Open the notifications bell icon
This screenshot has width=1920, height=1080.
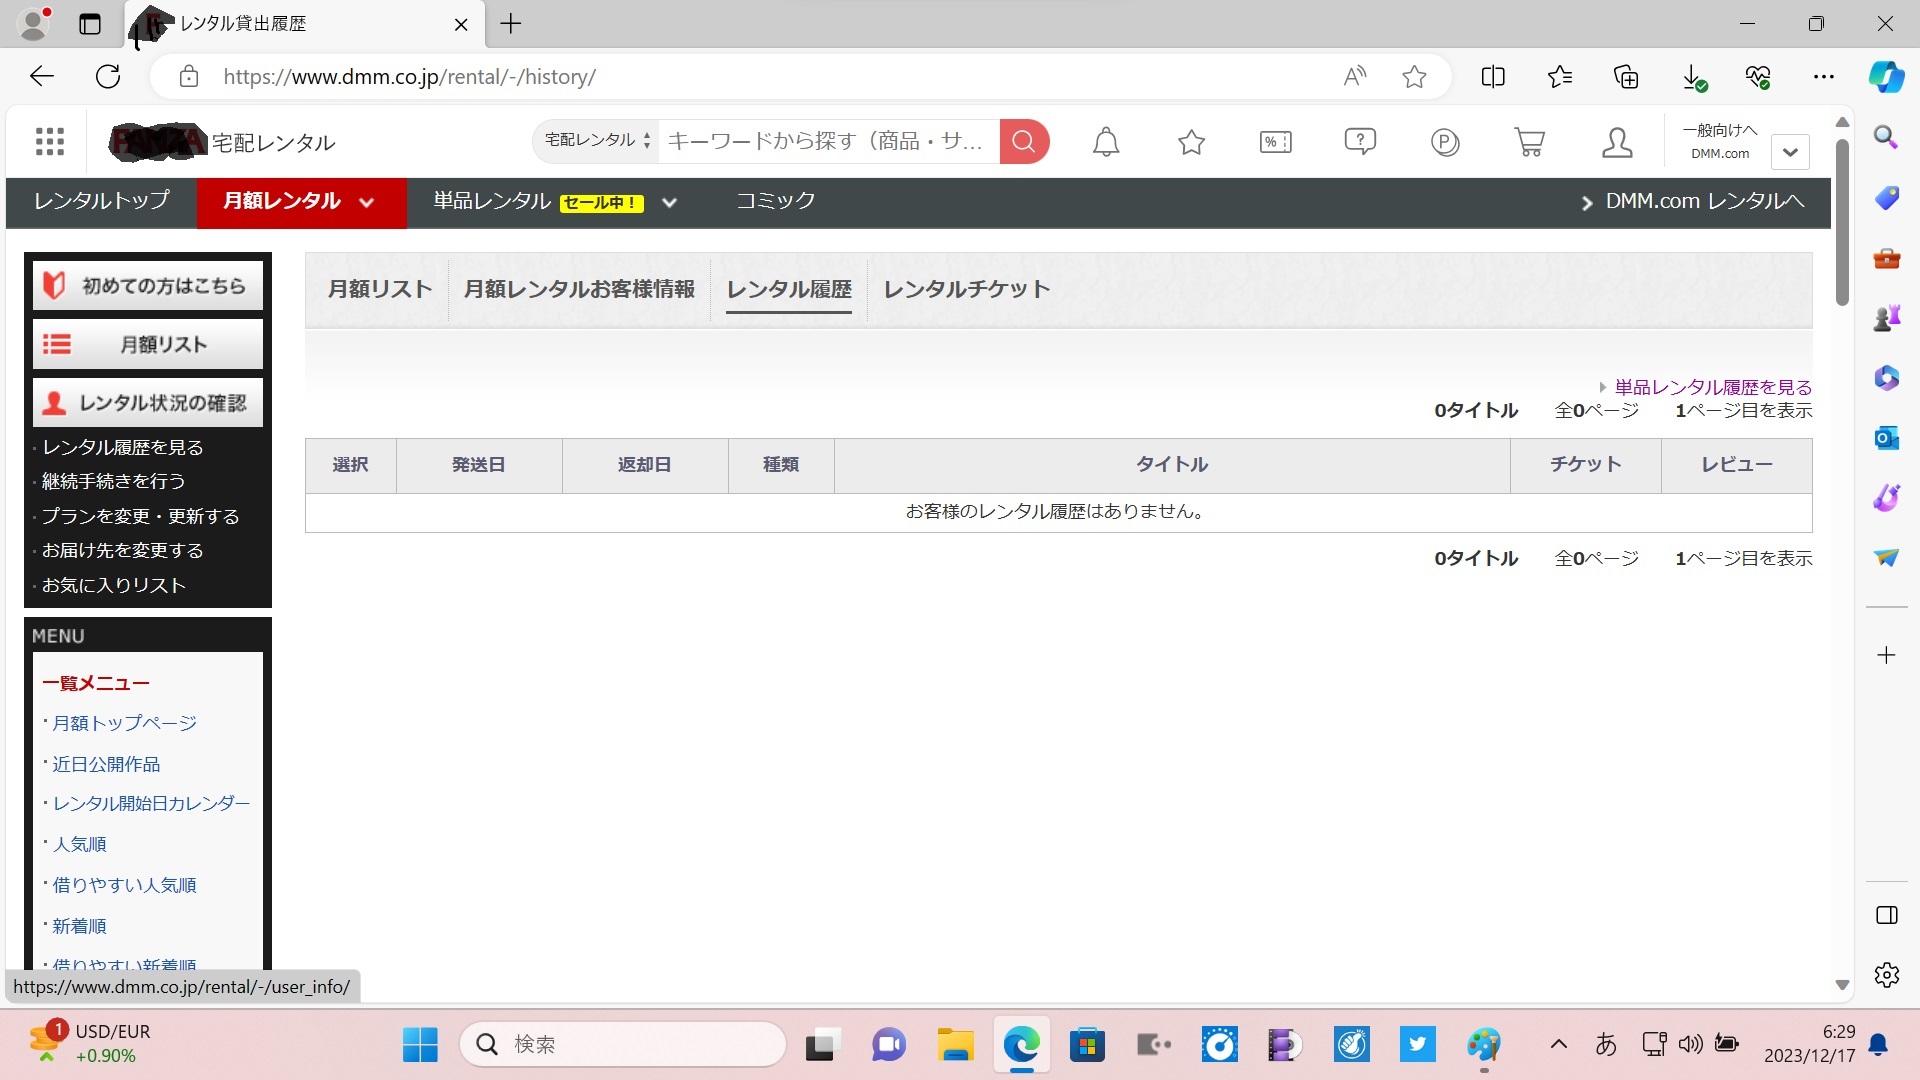pos(1105,141)
